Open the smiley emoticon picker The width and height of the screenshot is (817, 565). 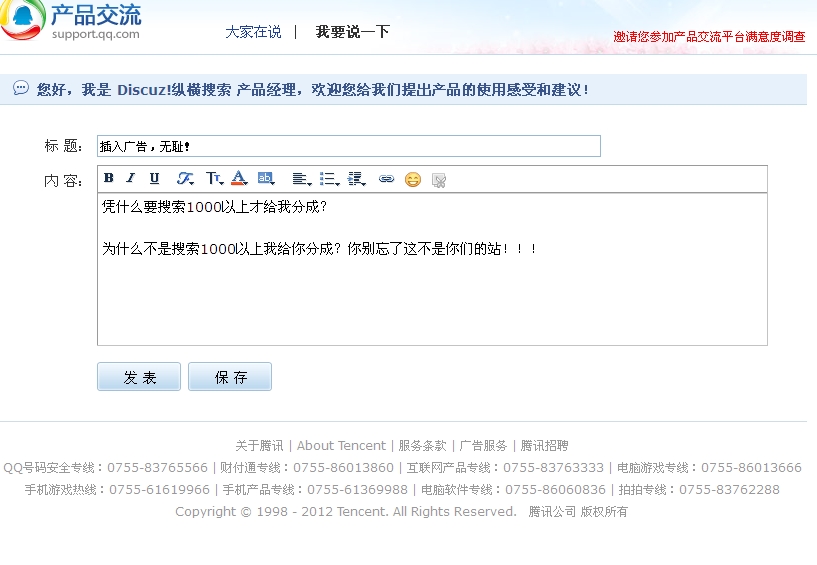(413, 179)
